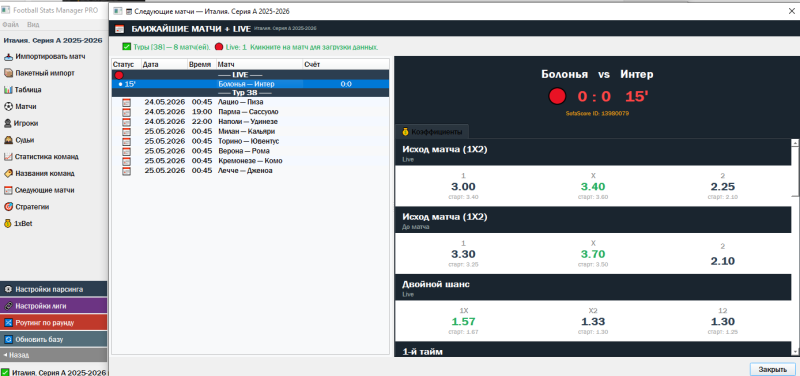
Task: Click calendar icon for Лацио — Пиза row
Action: click(x=127, y=102)
